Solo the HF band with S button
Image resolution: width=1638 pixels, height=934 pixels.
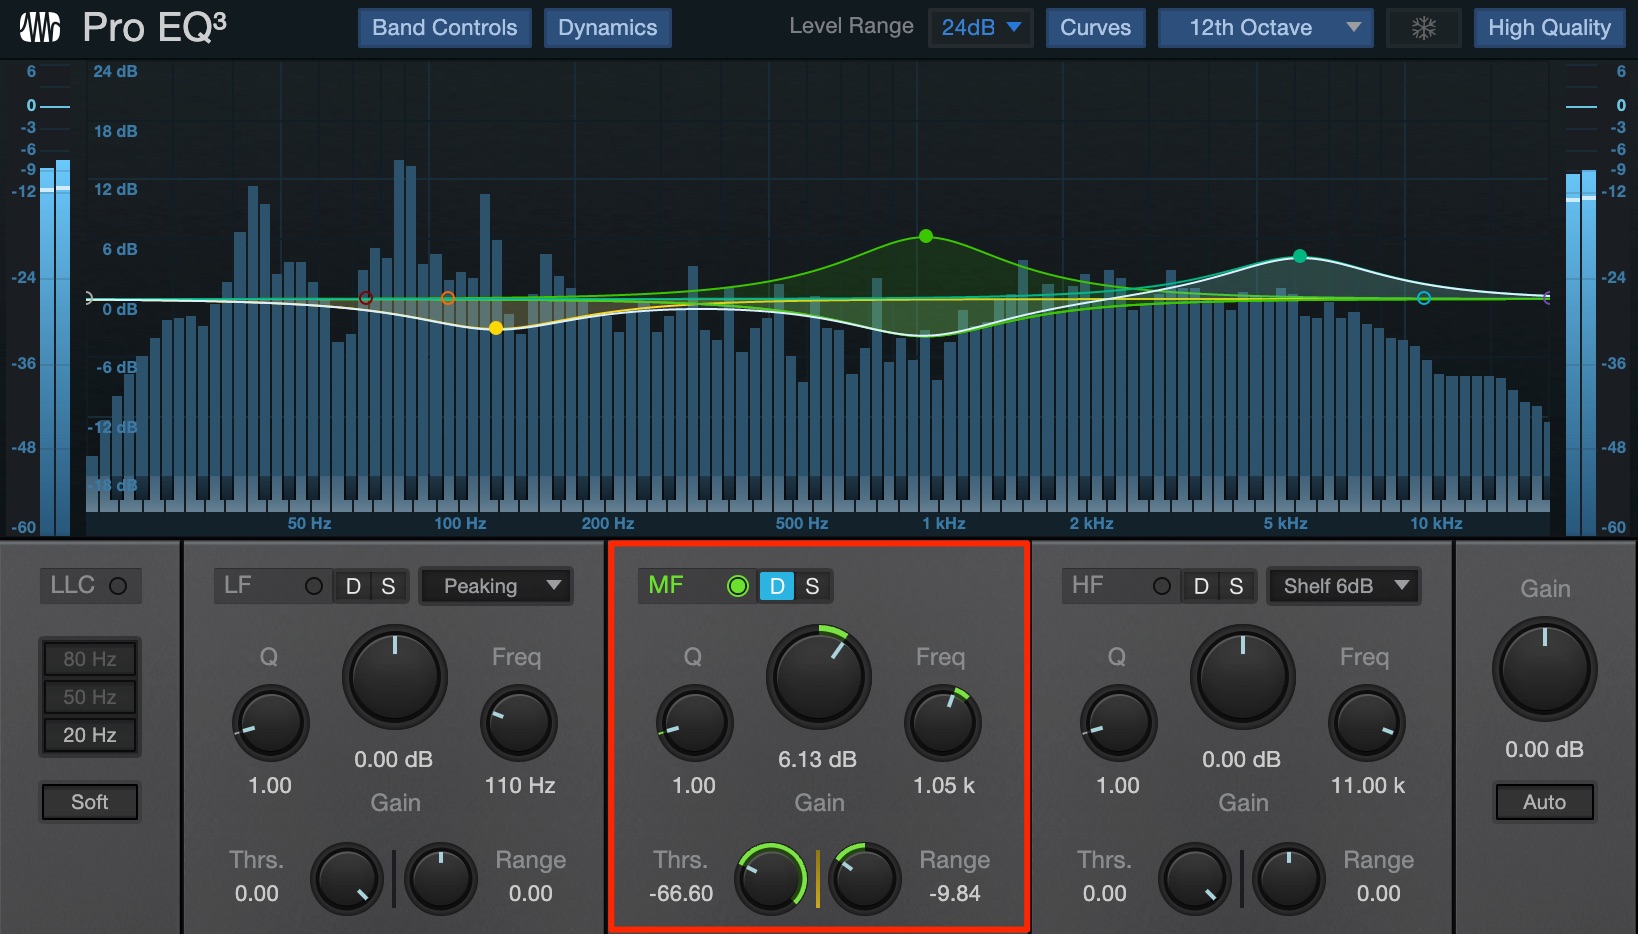[1236, 586]
